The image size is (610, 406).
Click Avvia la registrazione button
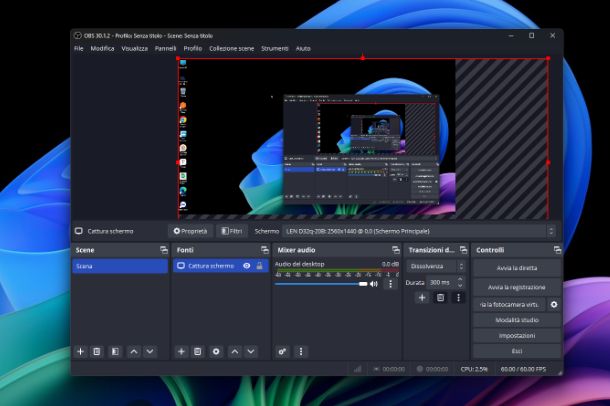(x=517, y=287)
